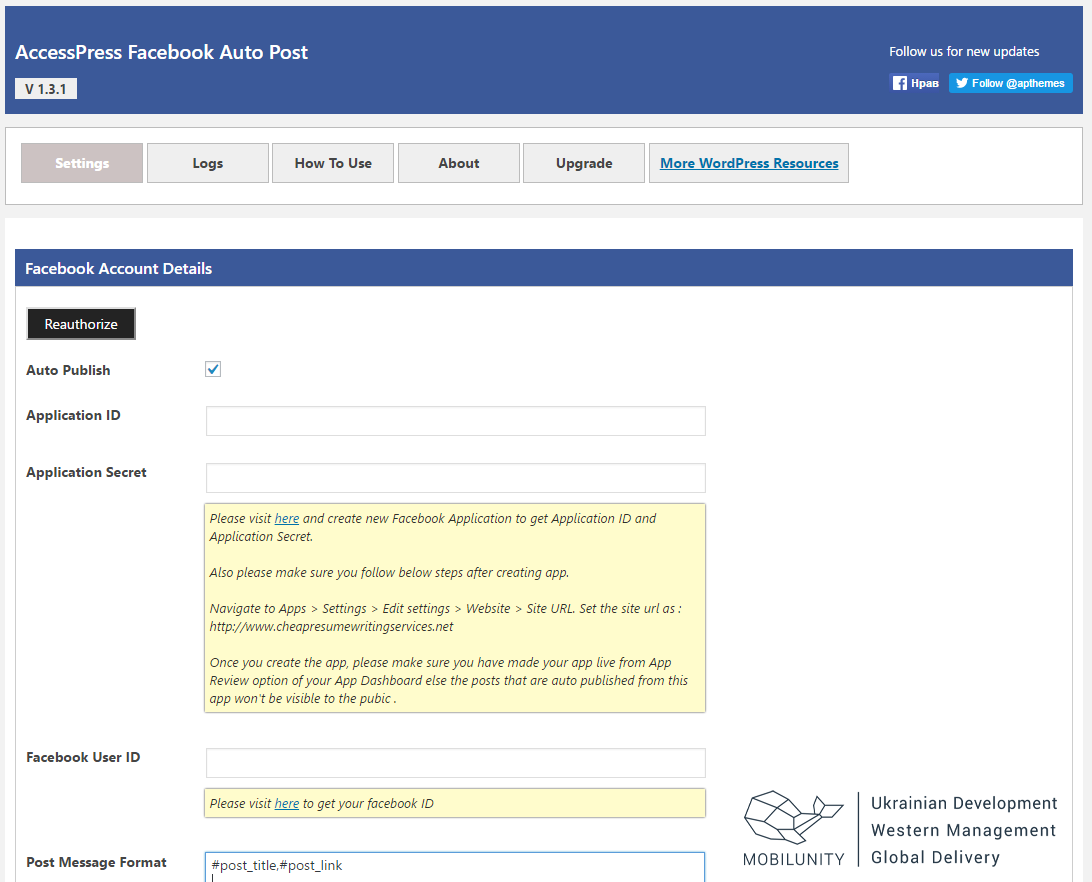
Task: Open the Mobilunity advertisement banner
Action: tap(900, 829)
